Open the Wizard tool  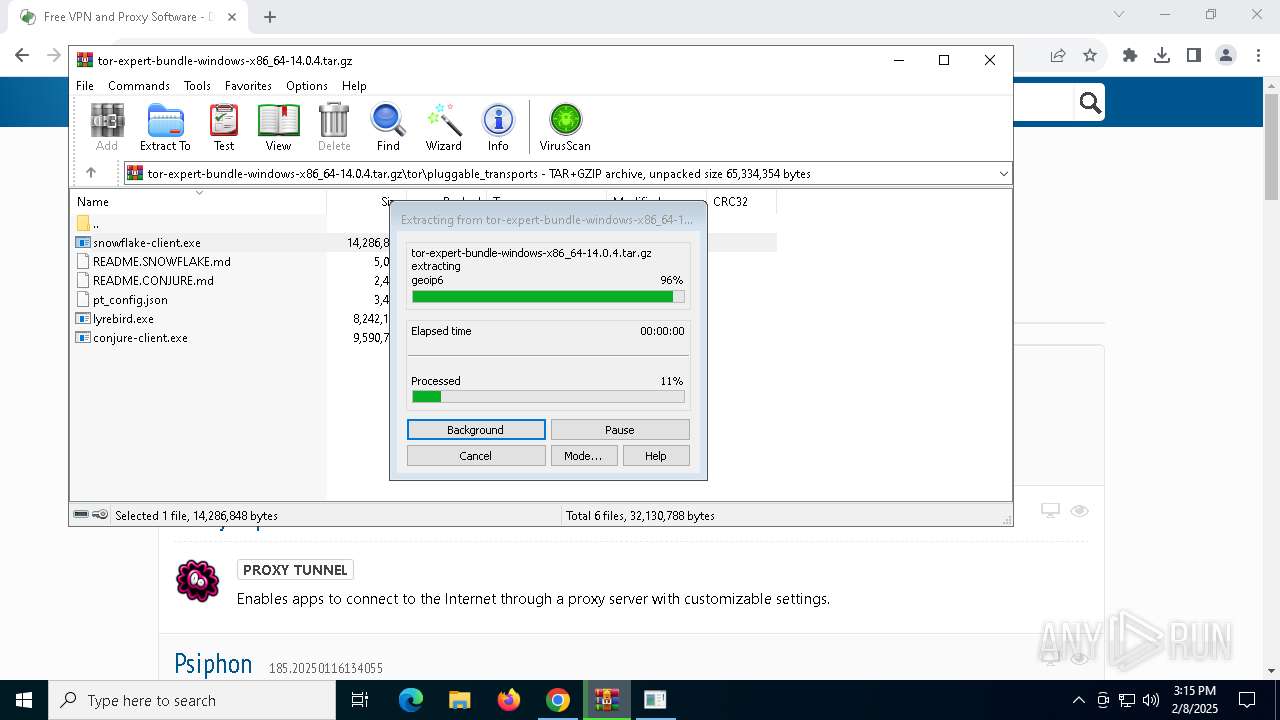[x=443, y=127]
